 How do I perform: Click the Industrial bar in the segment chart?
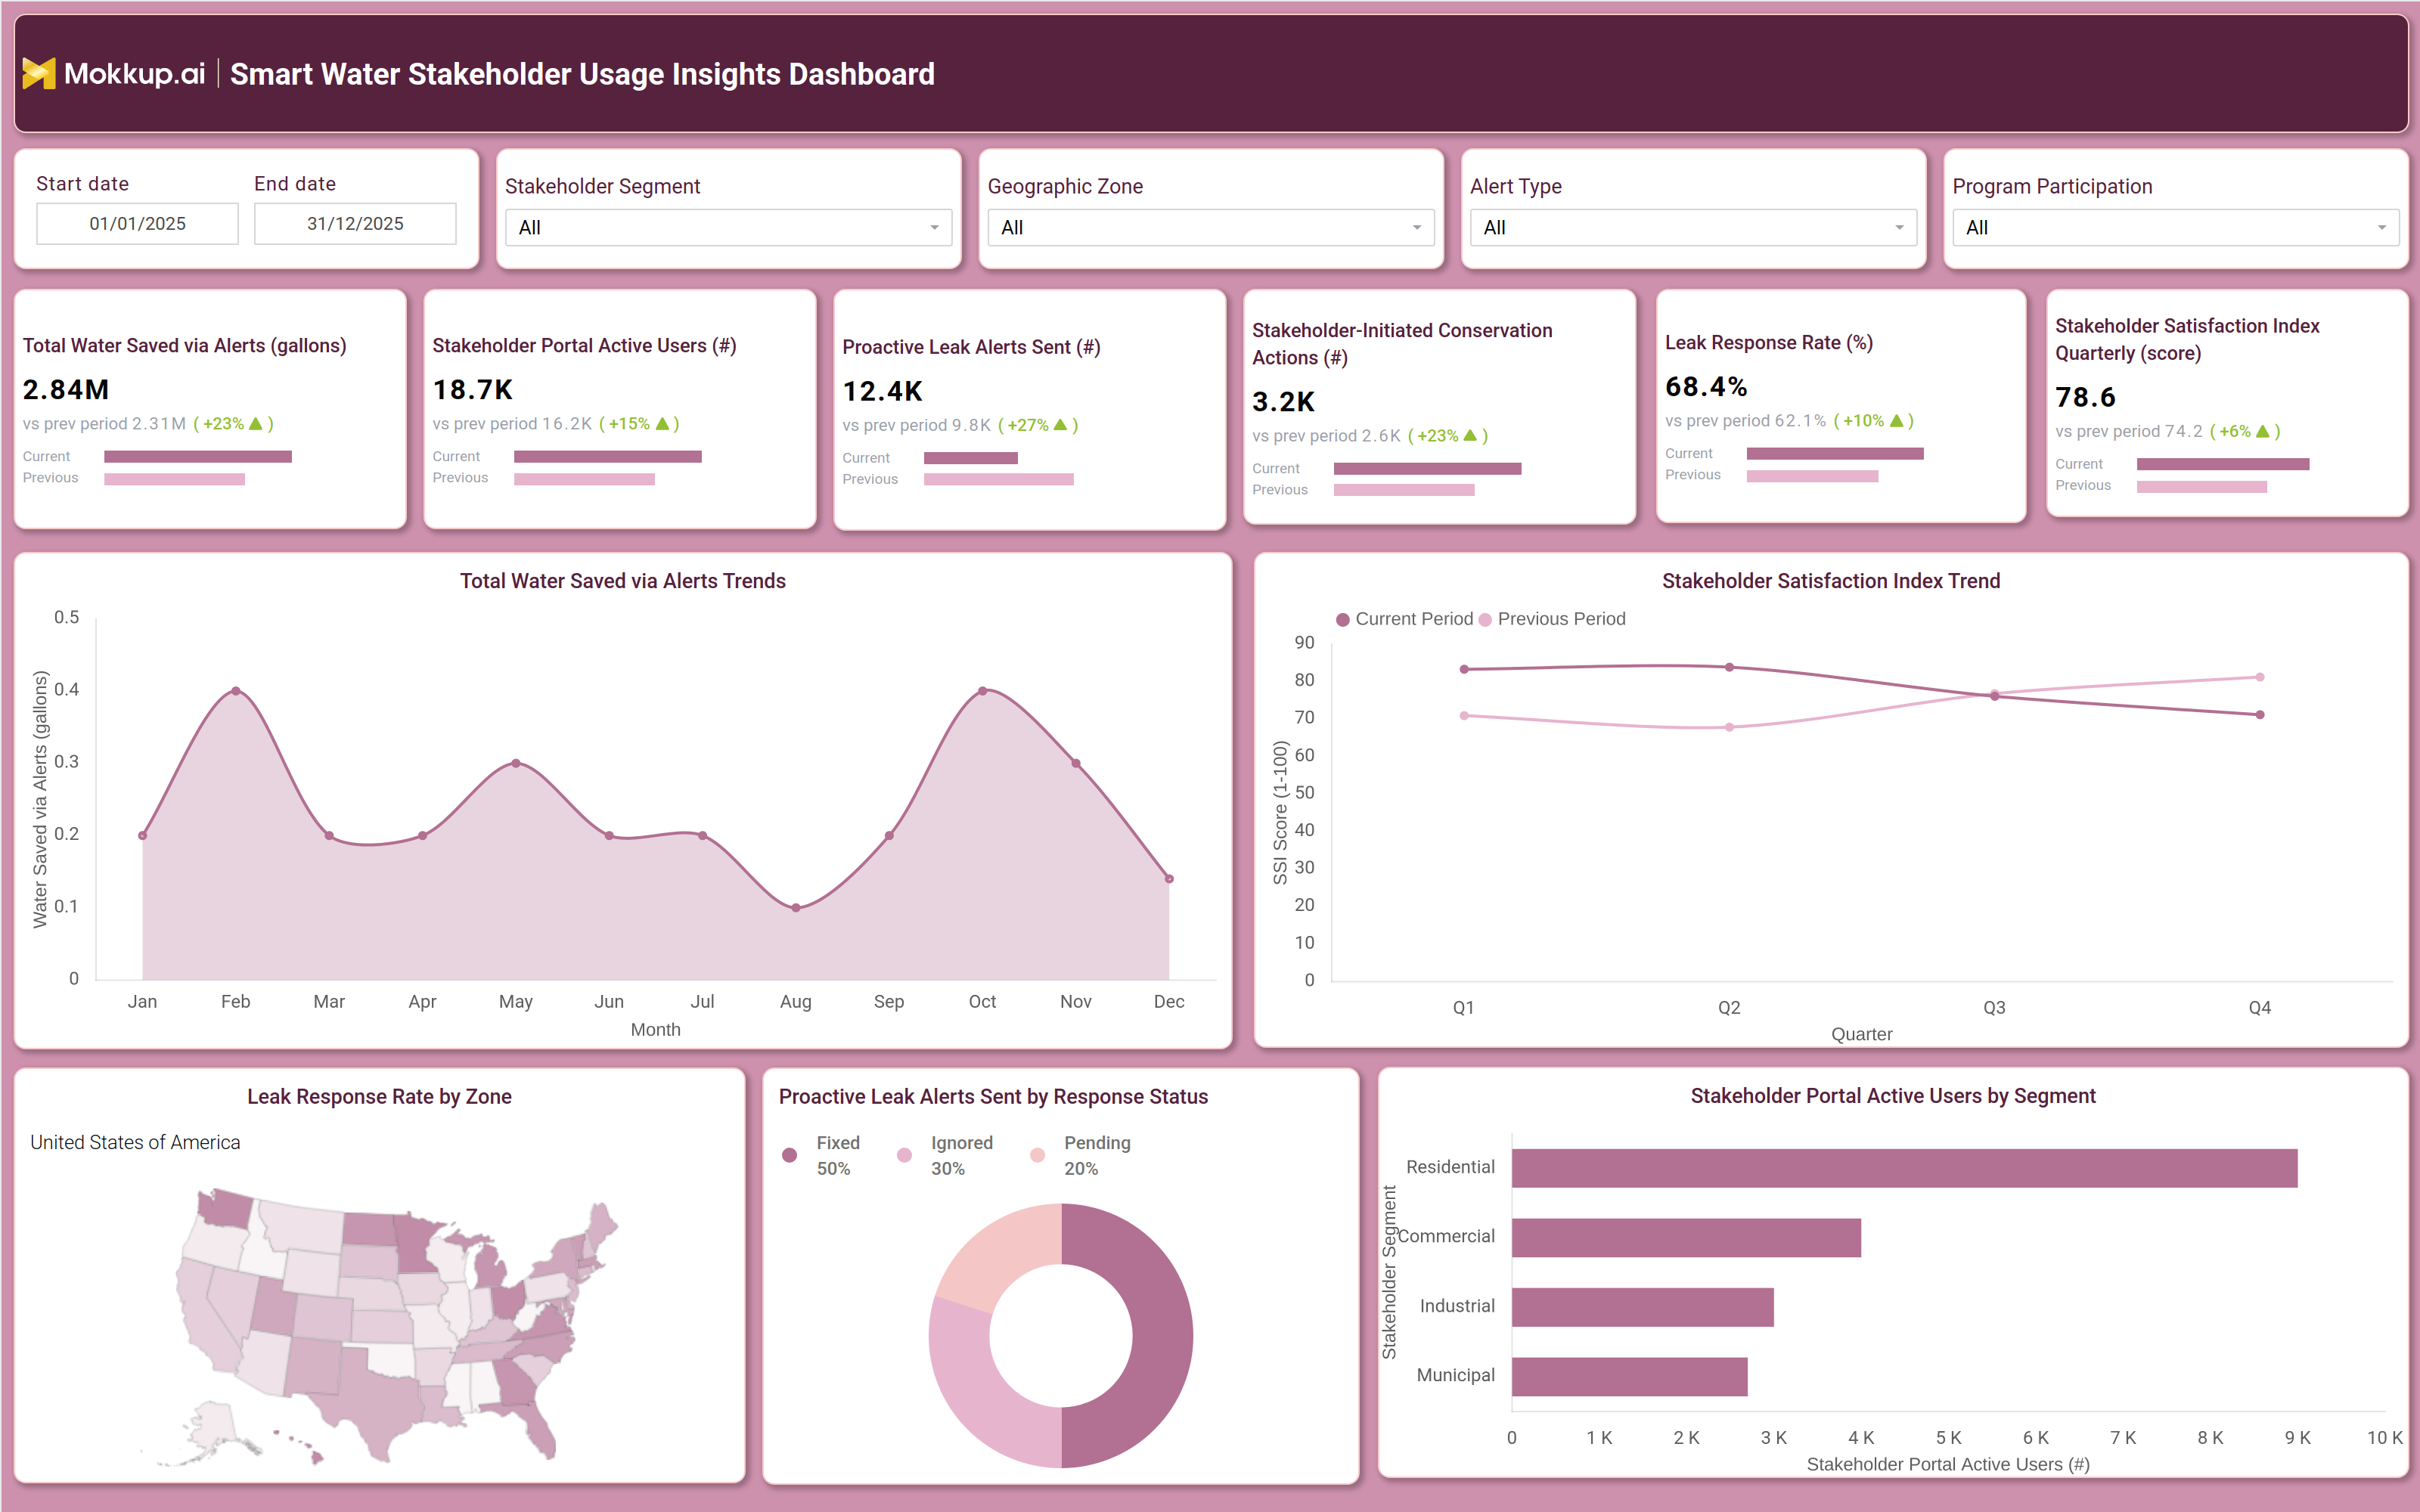click(x=1642, y=1307)
